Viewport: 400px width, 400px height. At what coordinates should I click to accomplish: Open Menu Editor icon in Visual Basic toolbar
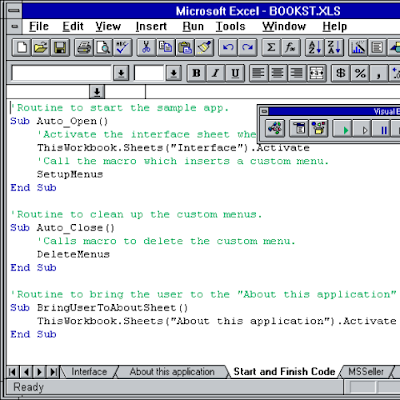pyautogui.click(x=299, y=128)
